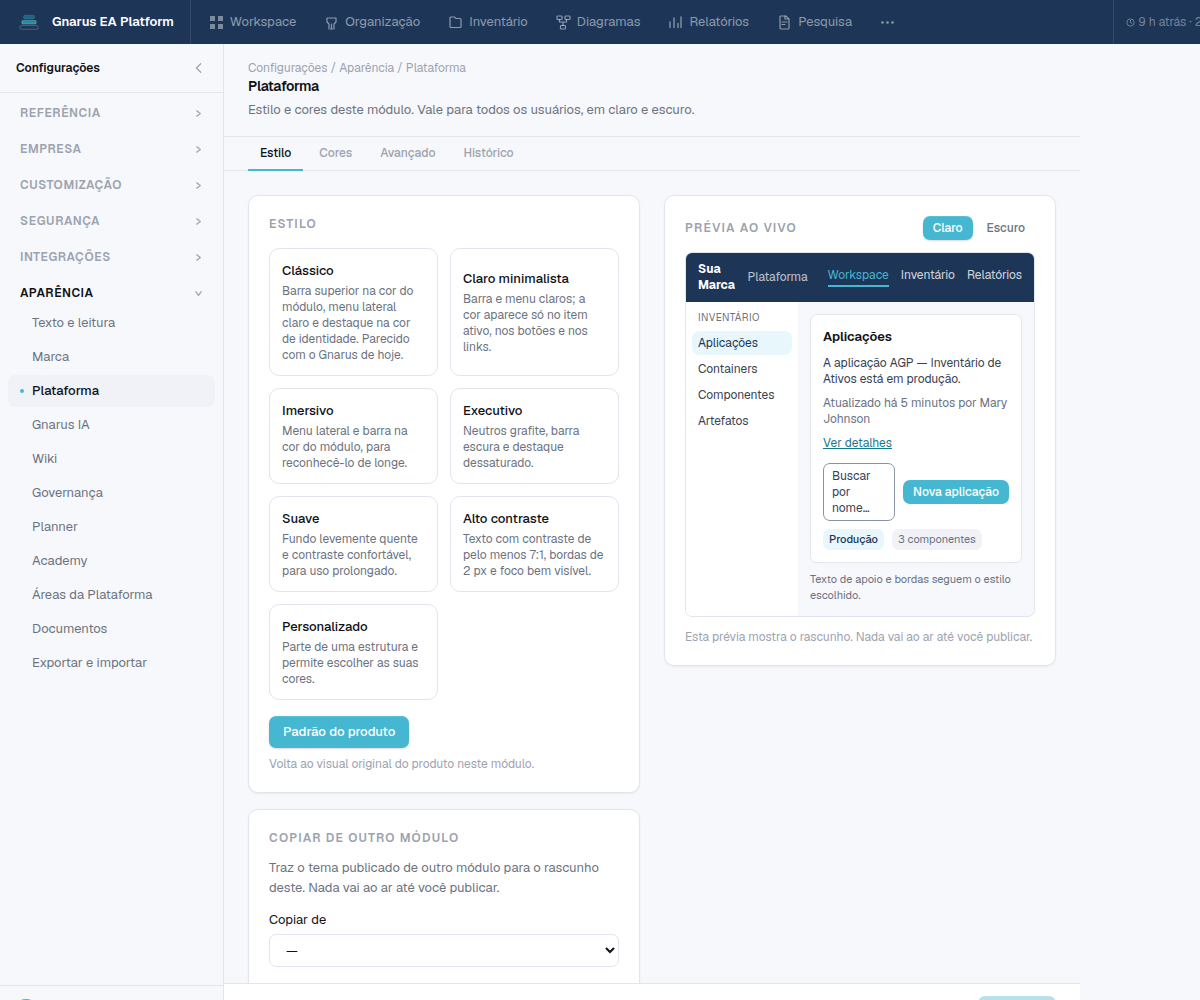This screenshot has height=1000, width=1200.
Task: Switch live preview to Escuro mode
Action: point(1005,228)
